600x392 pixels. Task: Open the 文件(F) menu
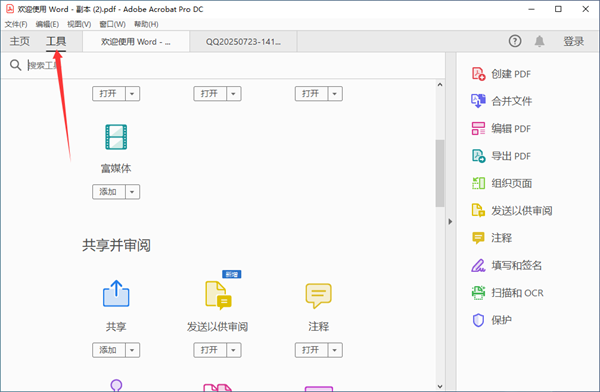point(16,24)
